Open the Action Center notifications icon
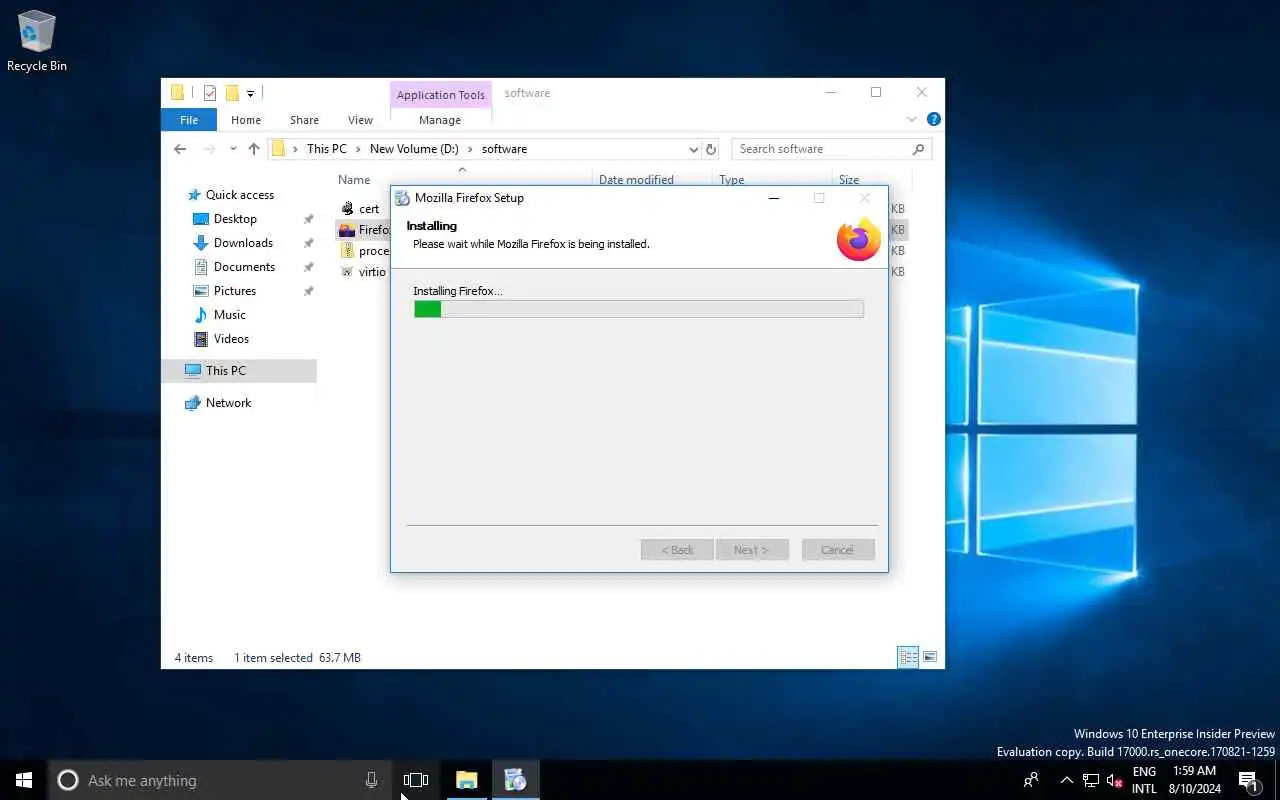 click(x=1248, y=780)
